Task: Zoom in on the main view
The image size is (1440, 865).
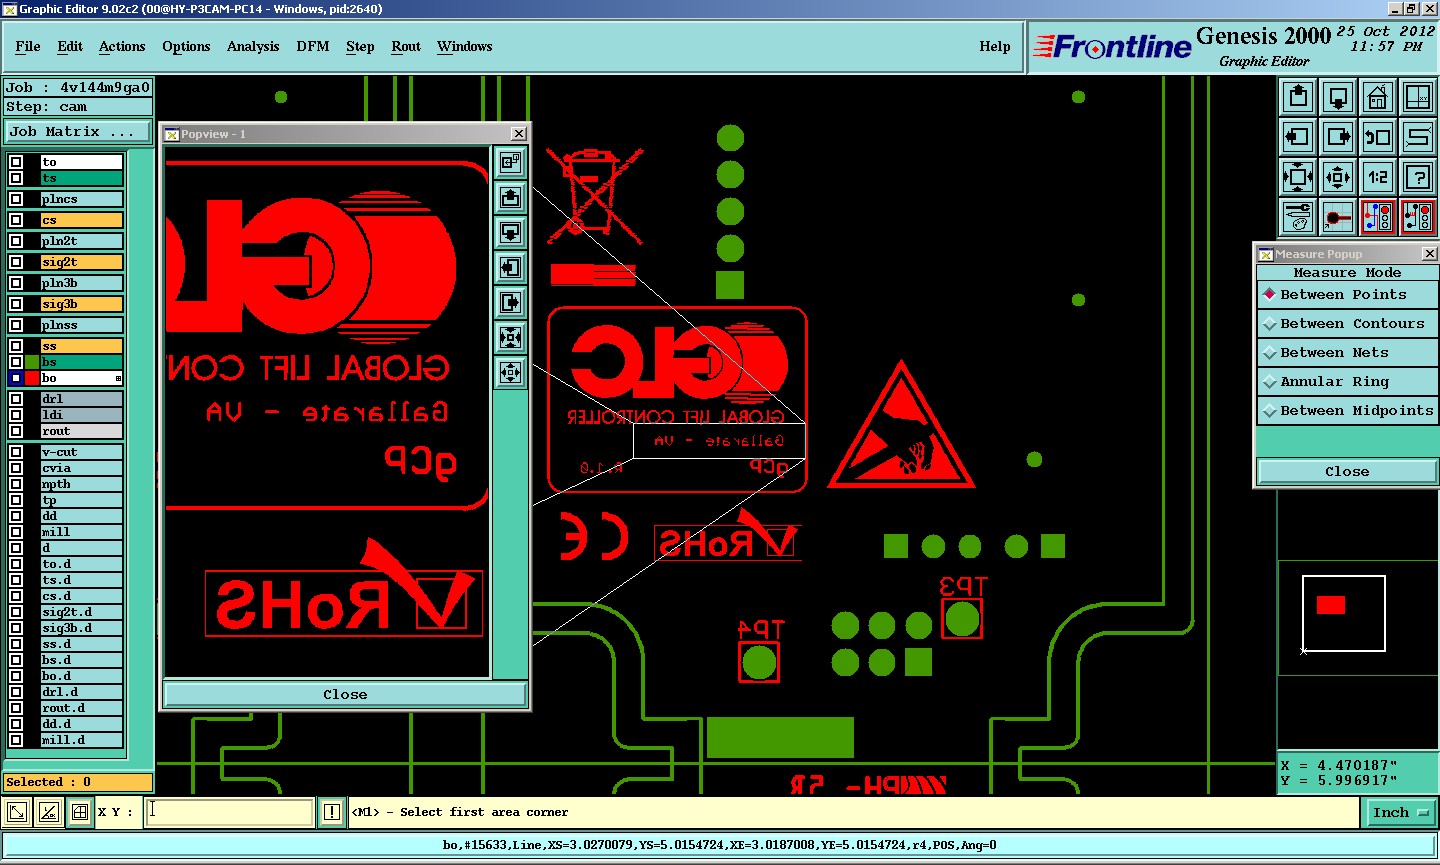Action: (x=1298, y=177)
